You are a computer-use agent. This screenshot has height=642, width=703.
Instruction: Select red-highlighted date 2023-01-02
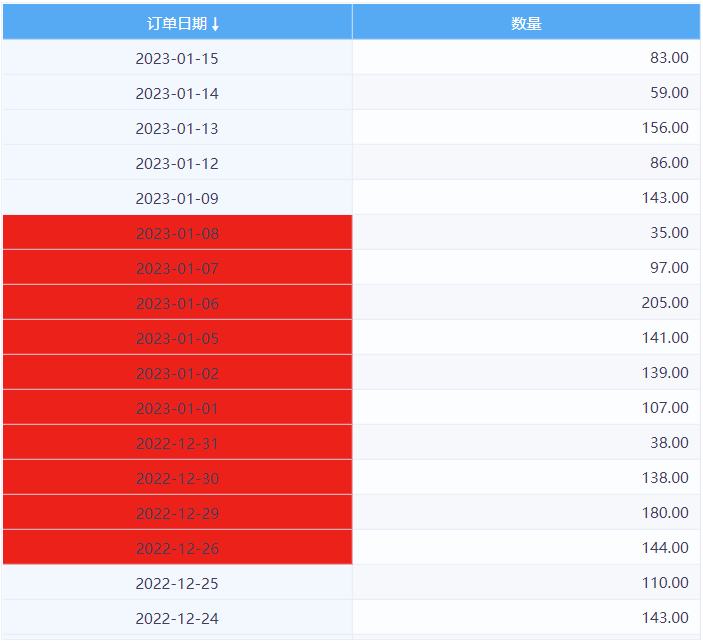[x=177, y=373]
